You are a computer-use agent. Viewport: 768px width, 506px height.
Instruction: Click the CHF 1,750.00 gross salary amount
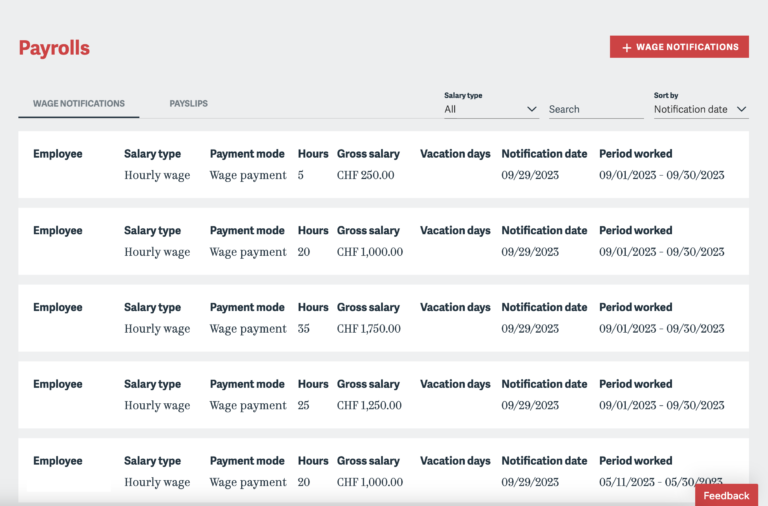[369, 329]
